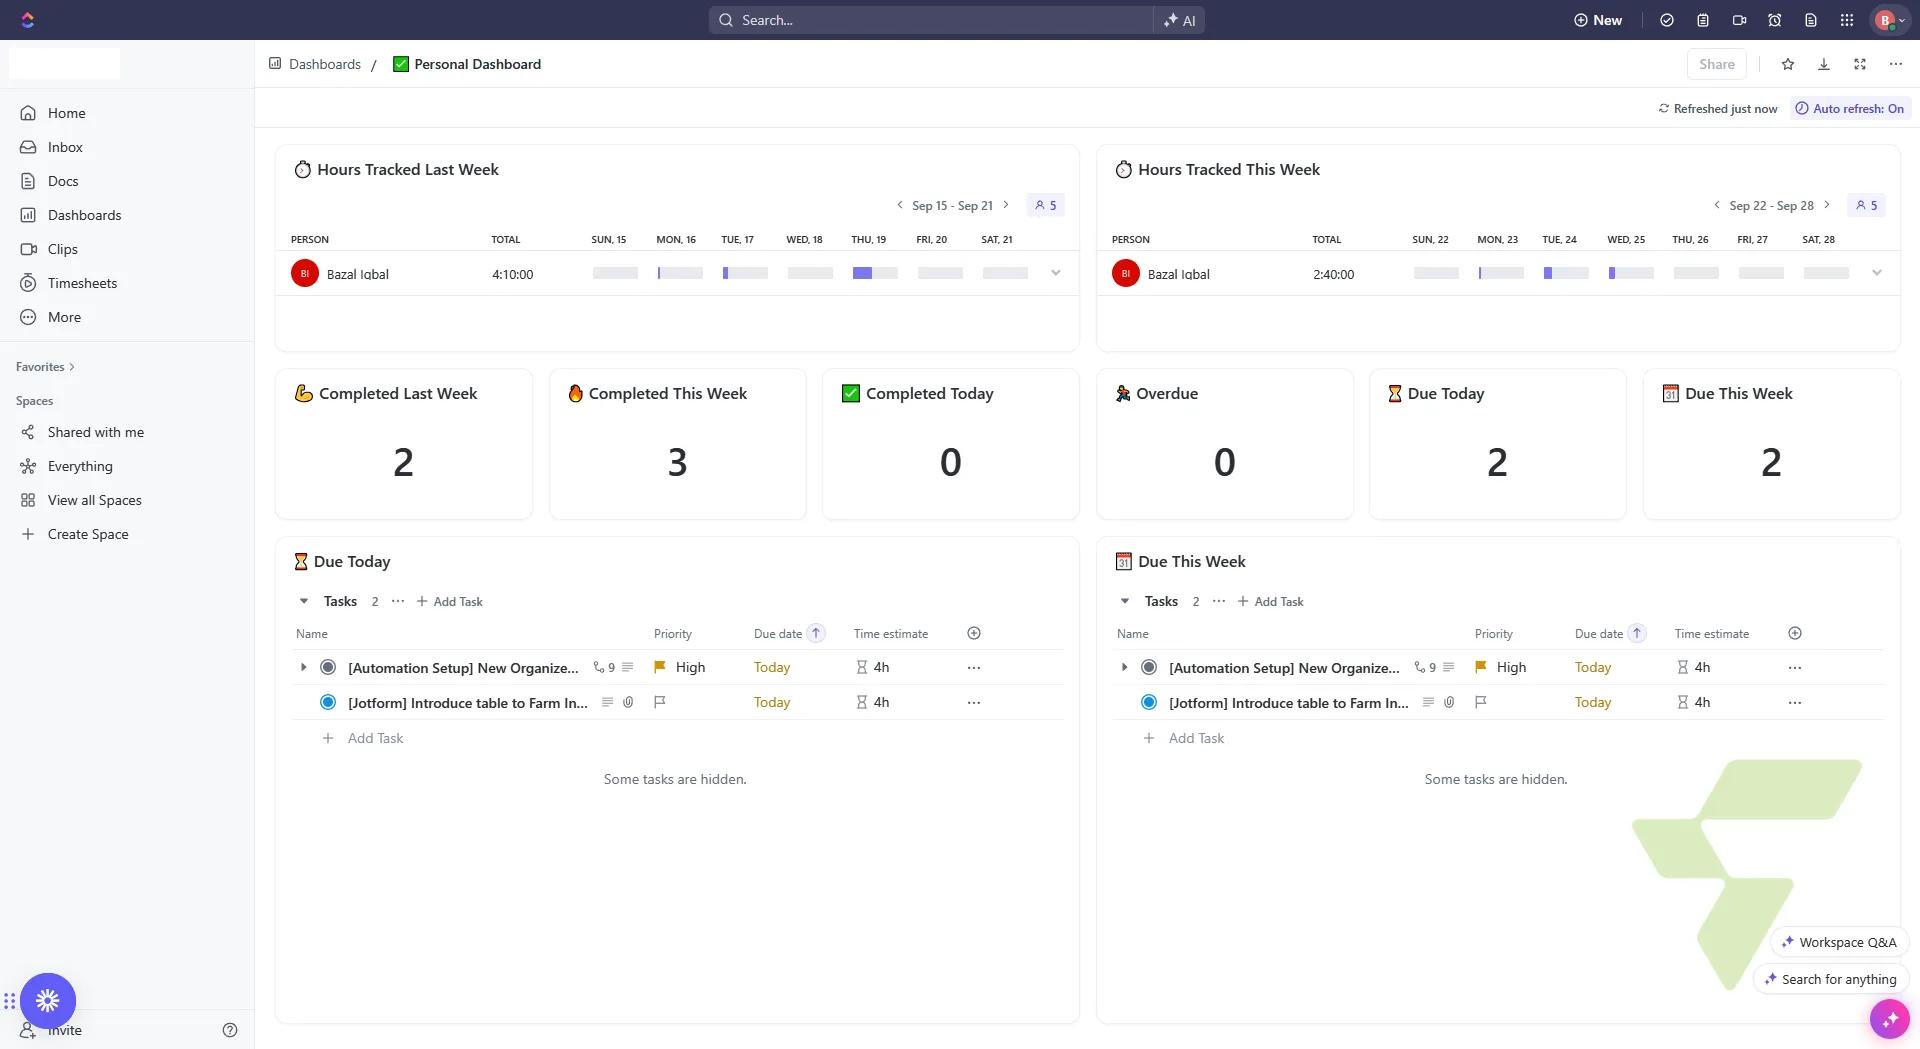Toggle the Due date sort arrow in Due This Week

click(x=1637, y=633)
